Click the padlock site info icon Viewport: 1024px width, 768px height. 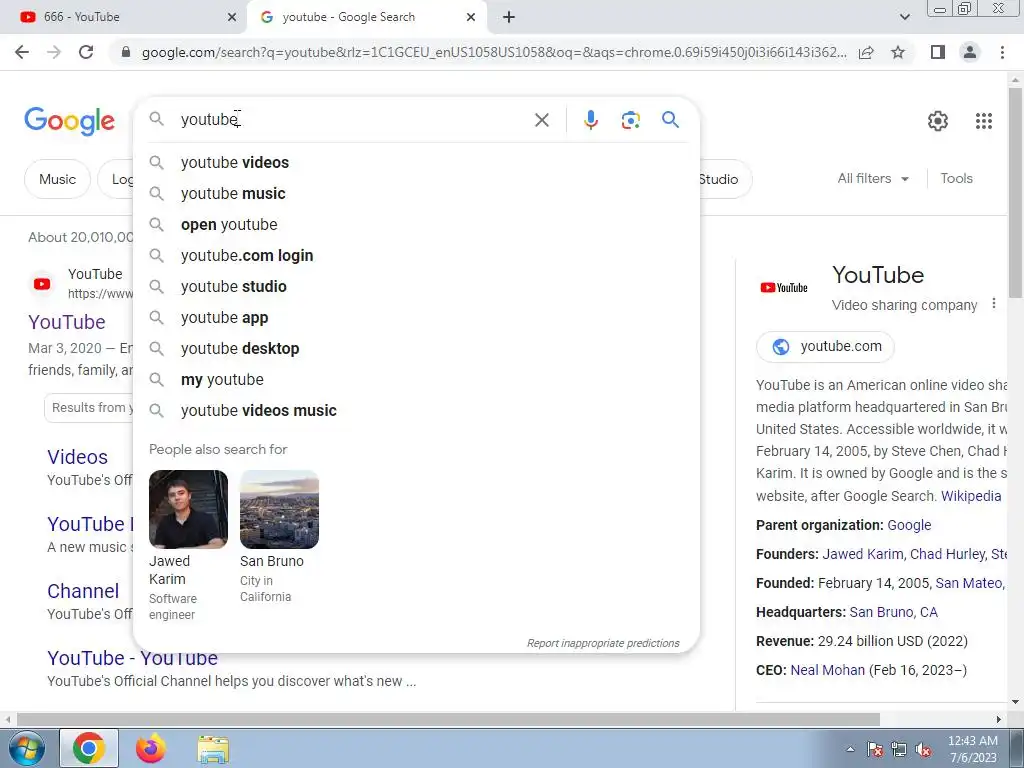tap(126, 52)
